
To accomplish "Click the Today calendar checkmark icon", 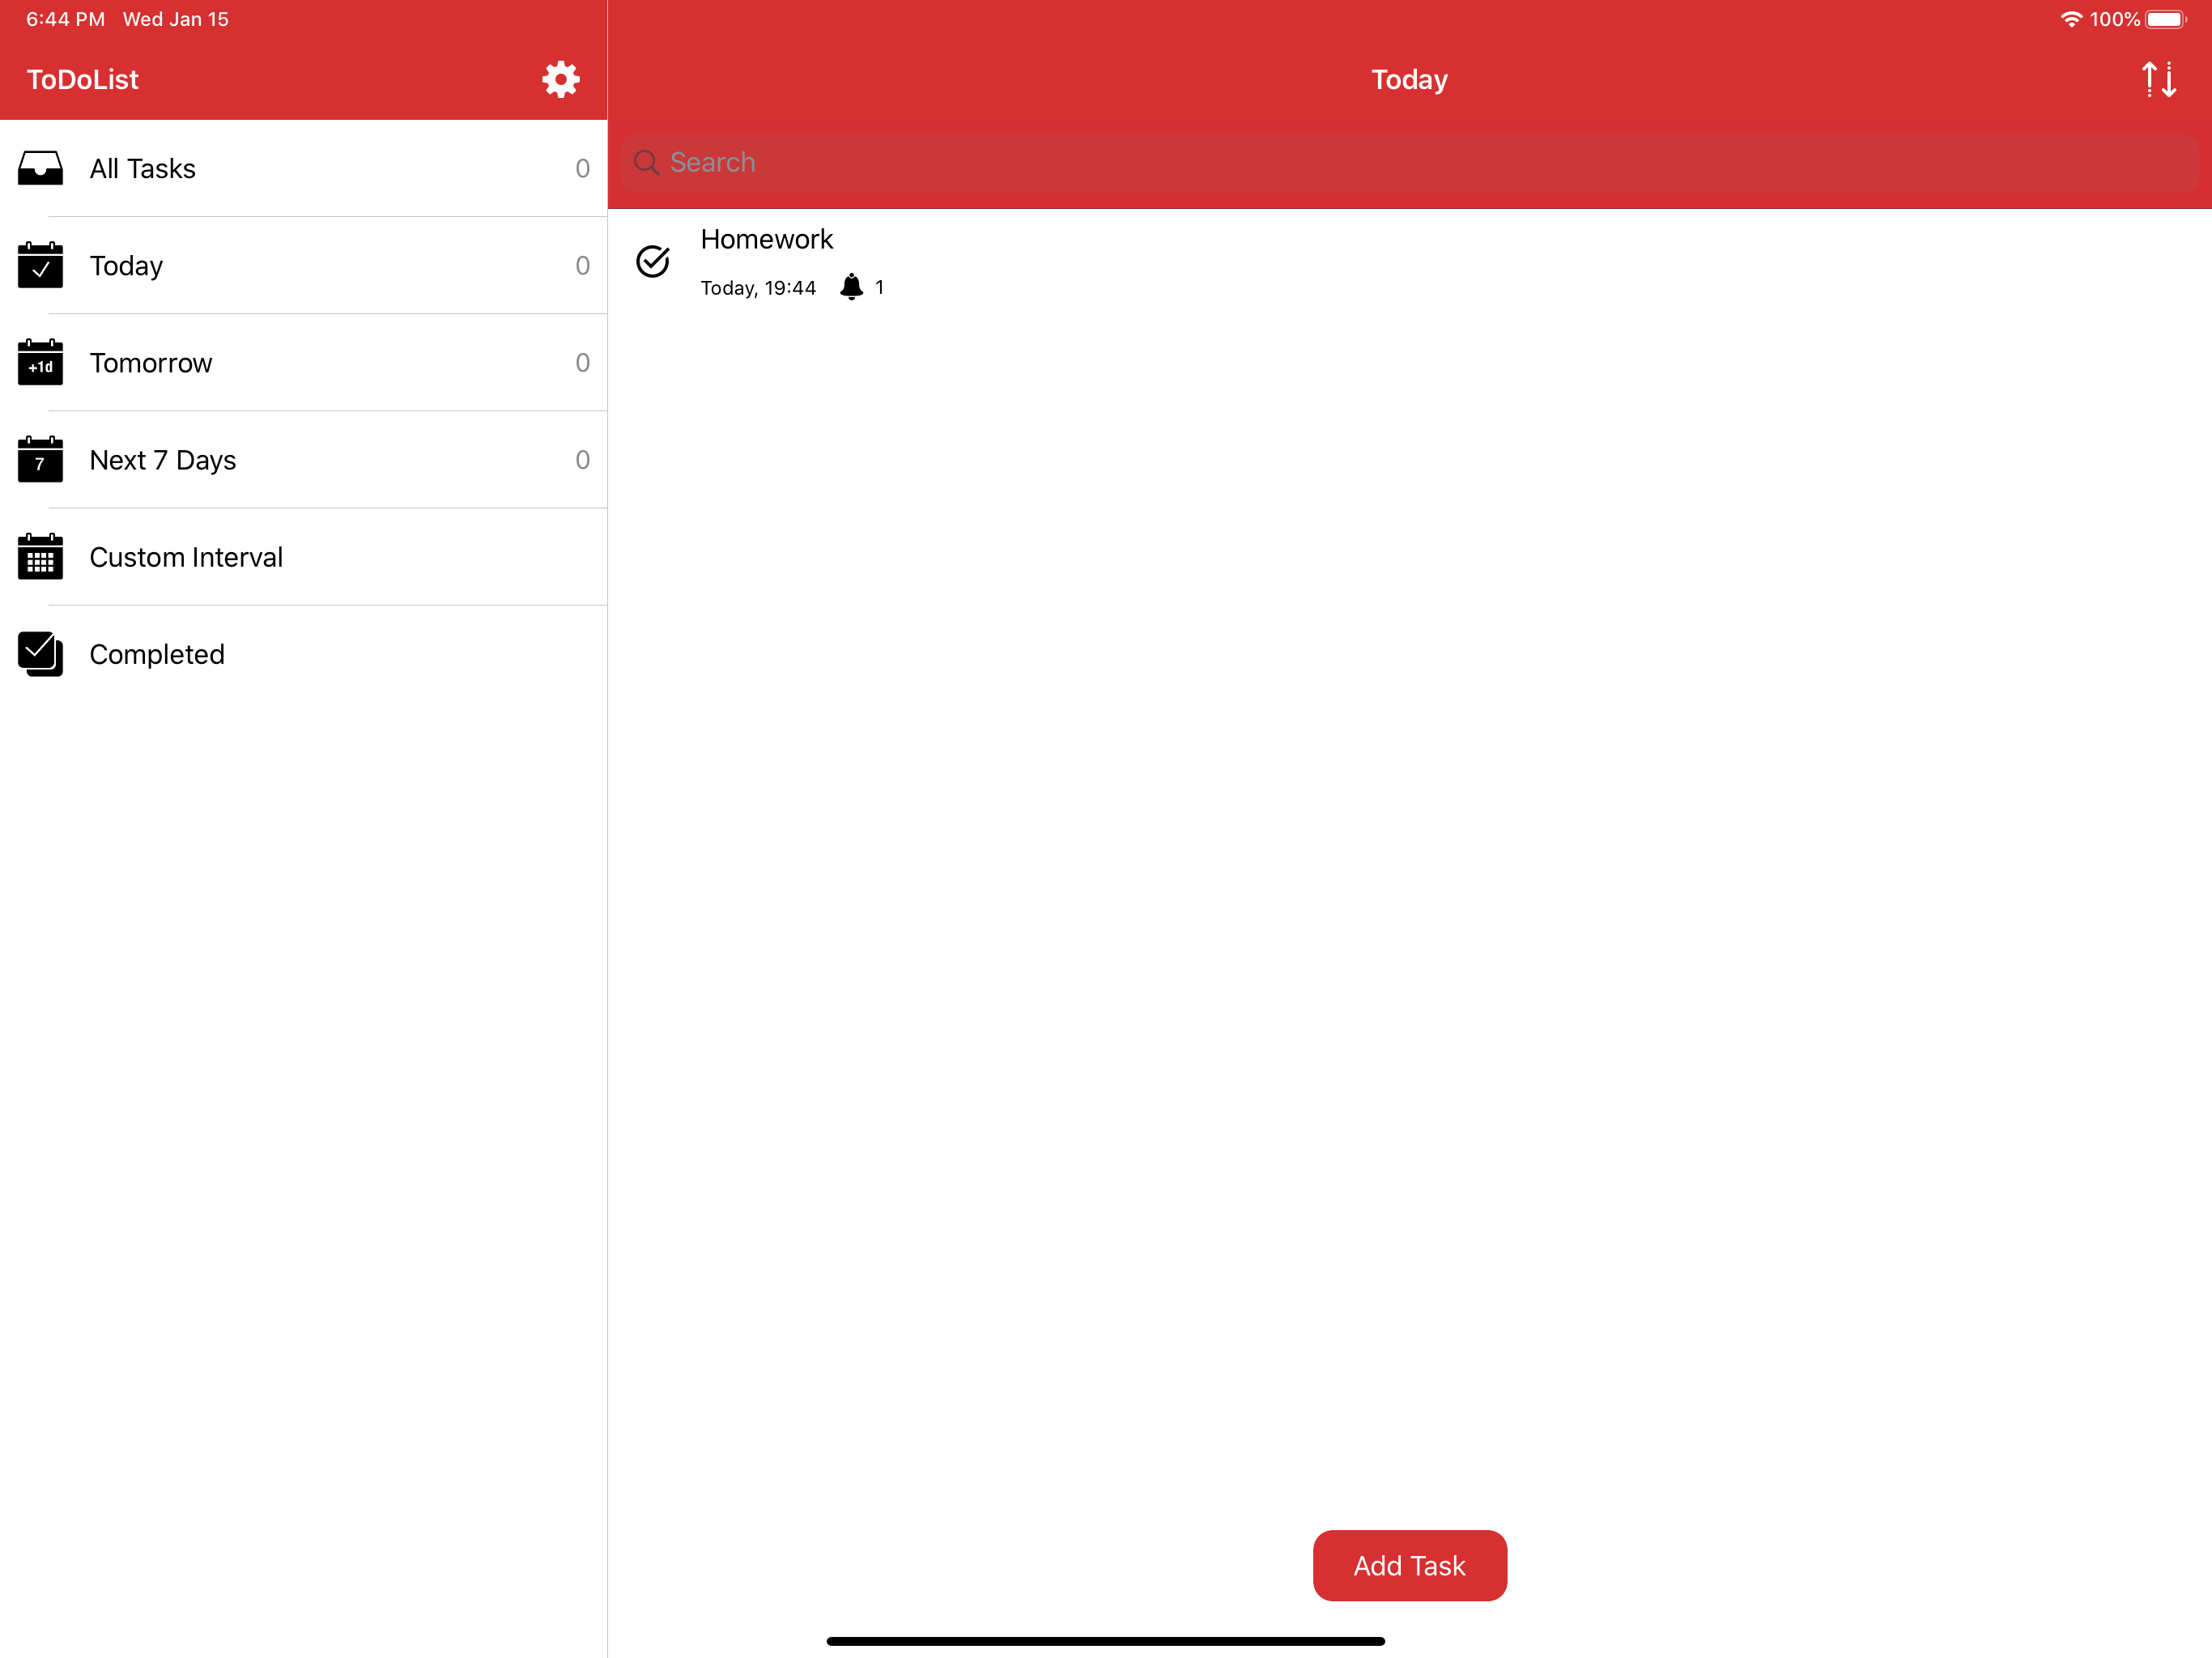I will 41,265.
